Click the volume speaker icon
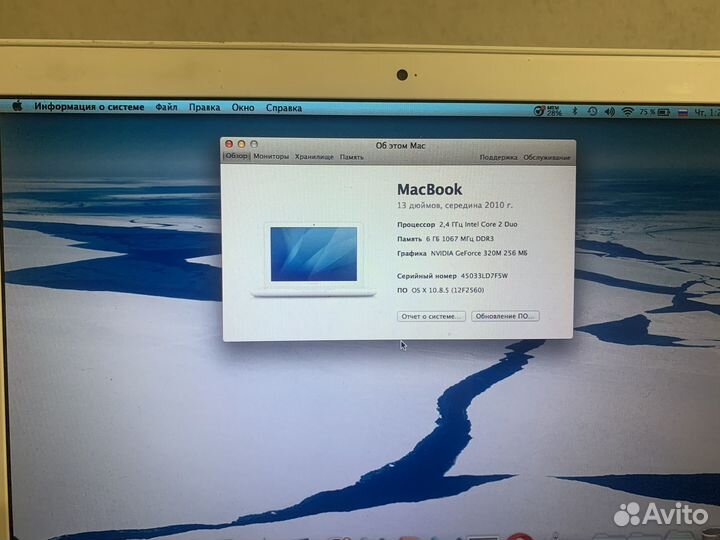The height and width of the screenshot is (540, 720). click(x=609, y=112)
